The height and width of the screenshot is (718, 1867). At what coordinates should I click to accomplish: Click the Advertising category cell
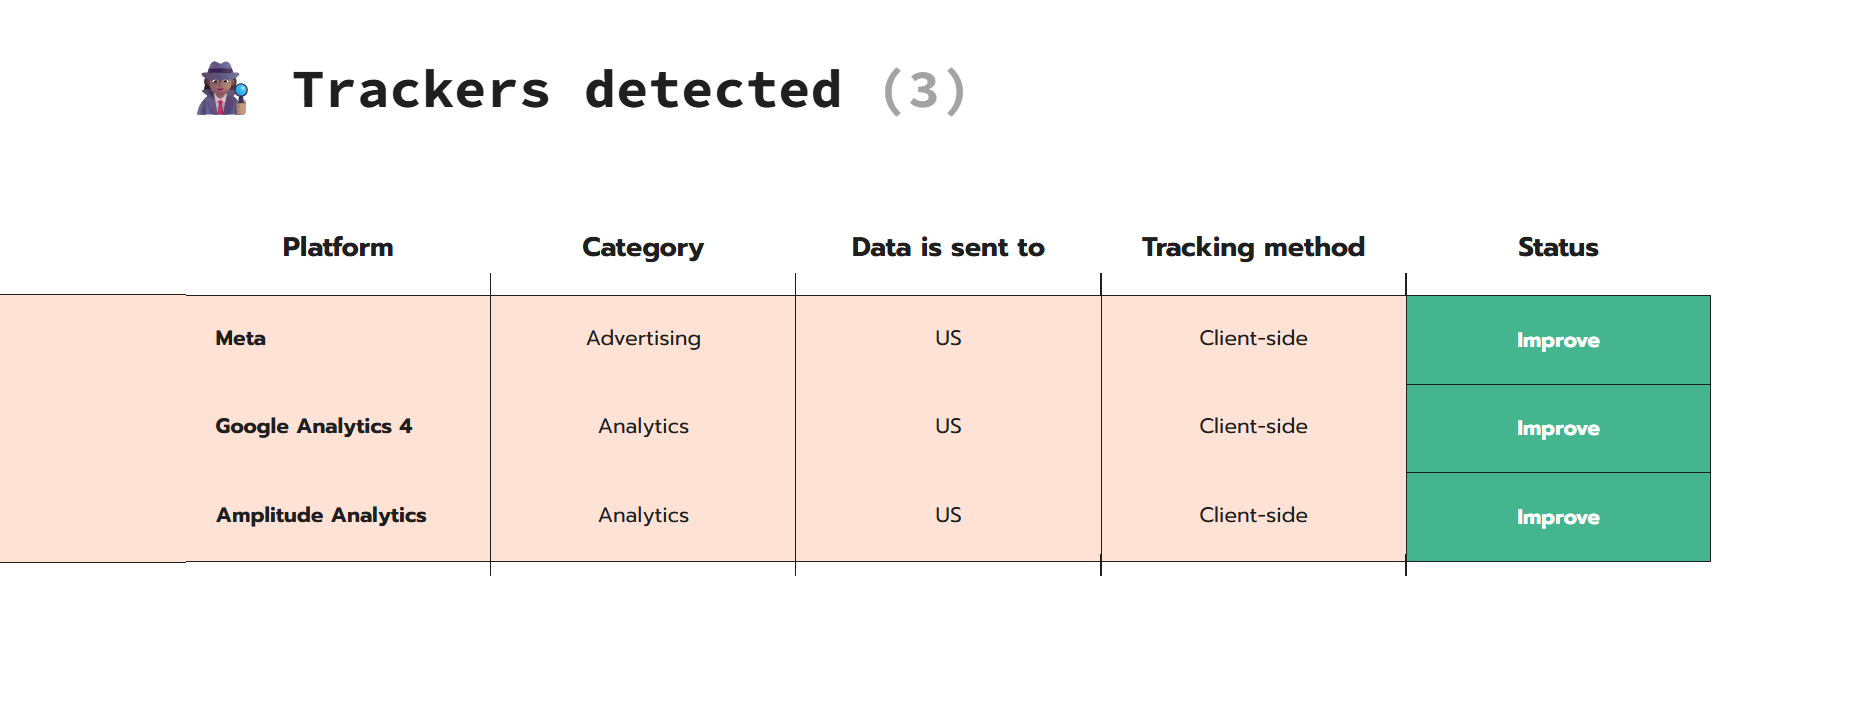[643, 338]
